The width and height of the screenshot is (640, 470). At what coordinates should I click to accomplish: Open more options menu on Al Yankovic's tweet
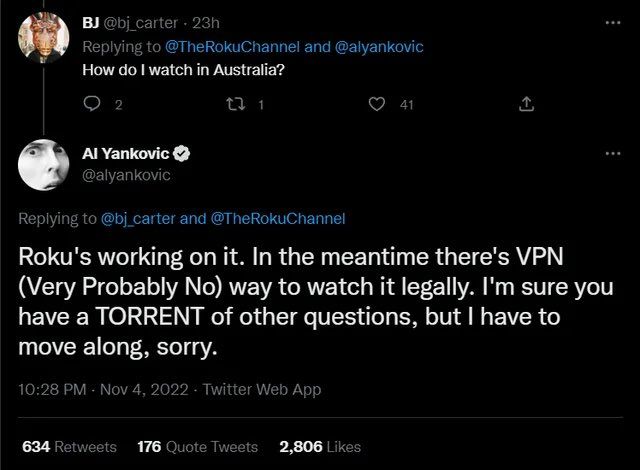pyautogui.click(x=613, y=154)
